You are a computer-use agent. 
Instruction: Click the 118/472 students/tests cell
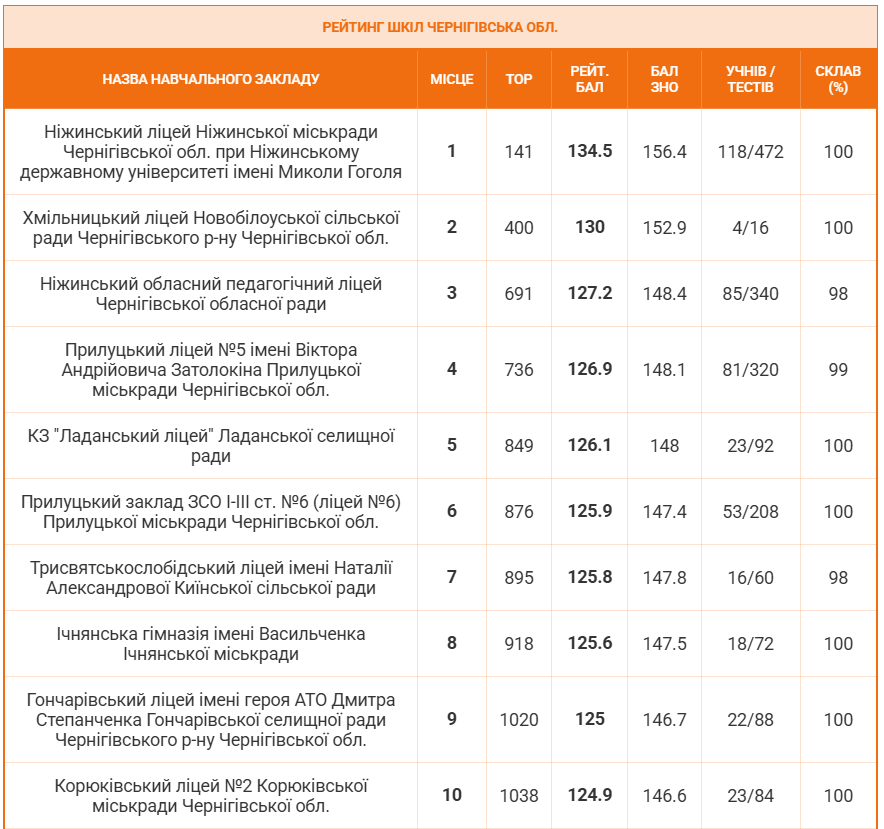(x=750, y=152)
